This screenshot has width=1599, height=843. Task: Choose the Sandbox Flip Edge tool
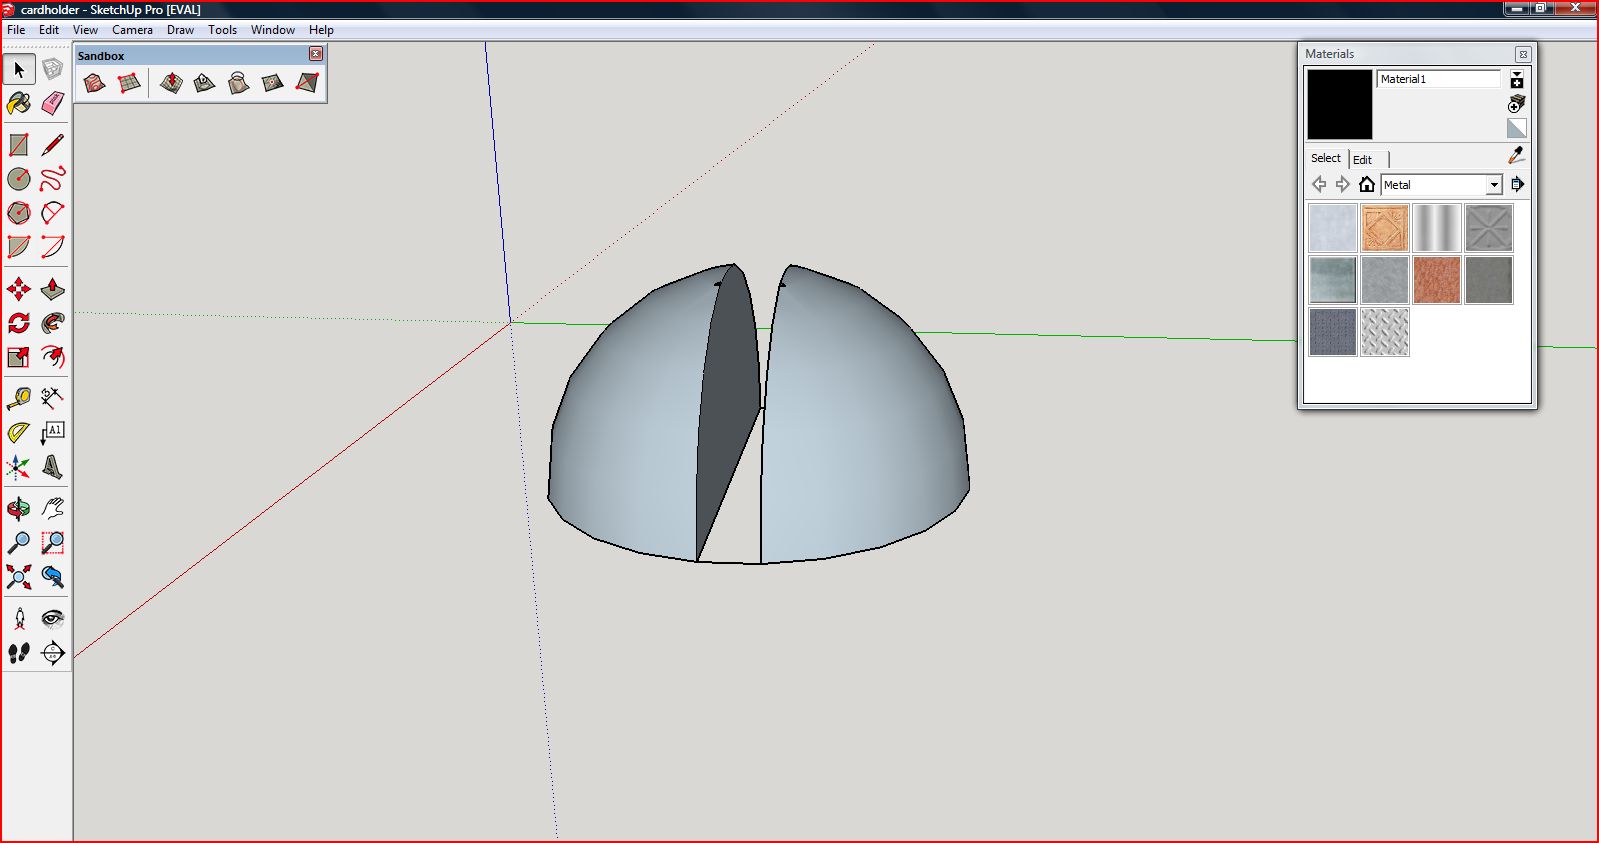[307, 83]
